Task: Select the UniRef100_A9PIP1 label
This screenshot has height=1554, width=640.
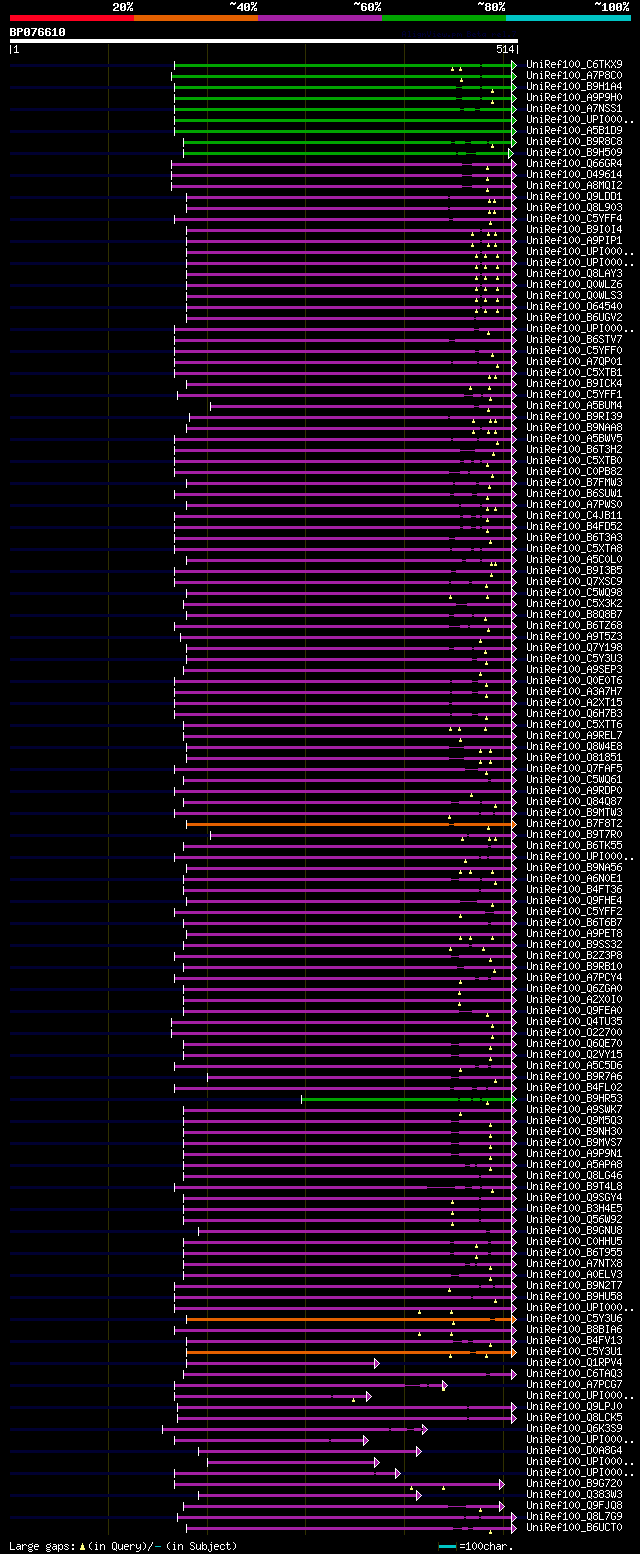Action: pos(574,240)
